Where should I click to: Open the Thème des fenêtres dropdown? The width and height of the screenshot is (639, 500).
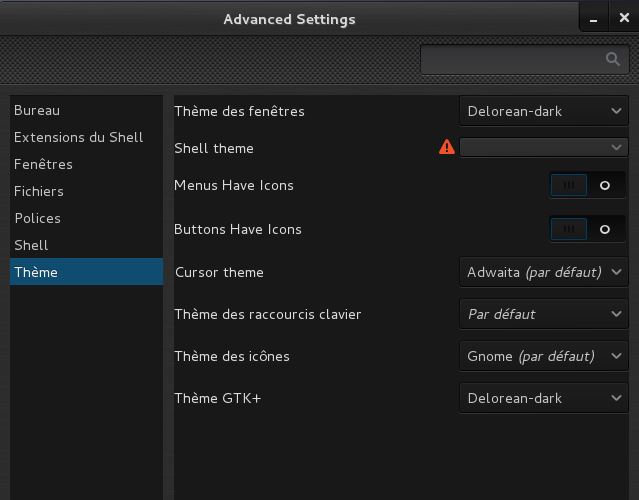pyautogui.click(x=544, y=111)
